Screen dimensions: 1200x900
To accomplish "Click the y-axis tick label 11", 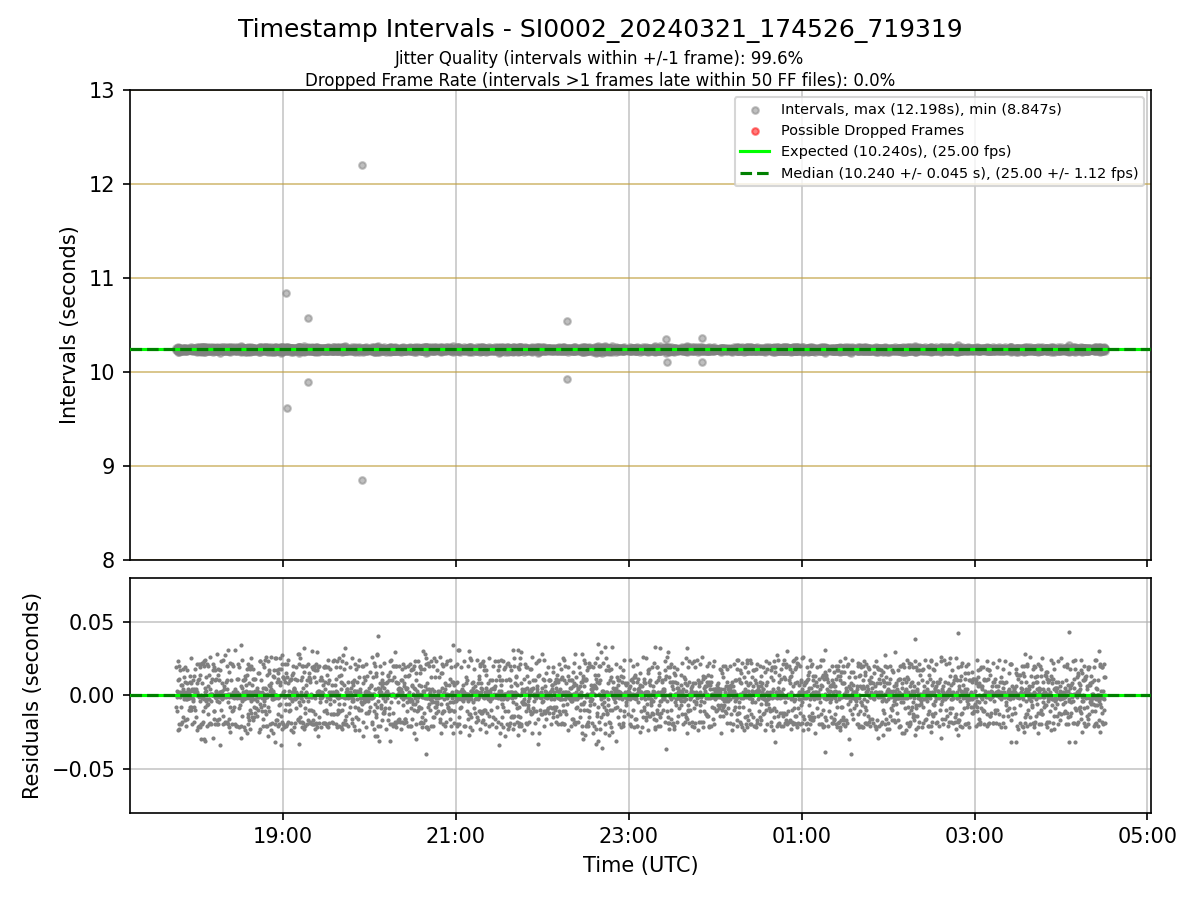I will [103, 279].
